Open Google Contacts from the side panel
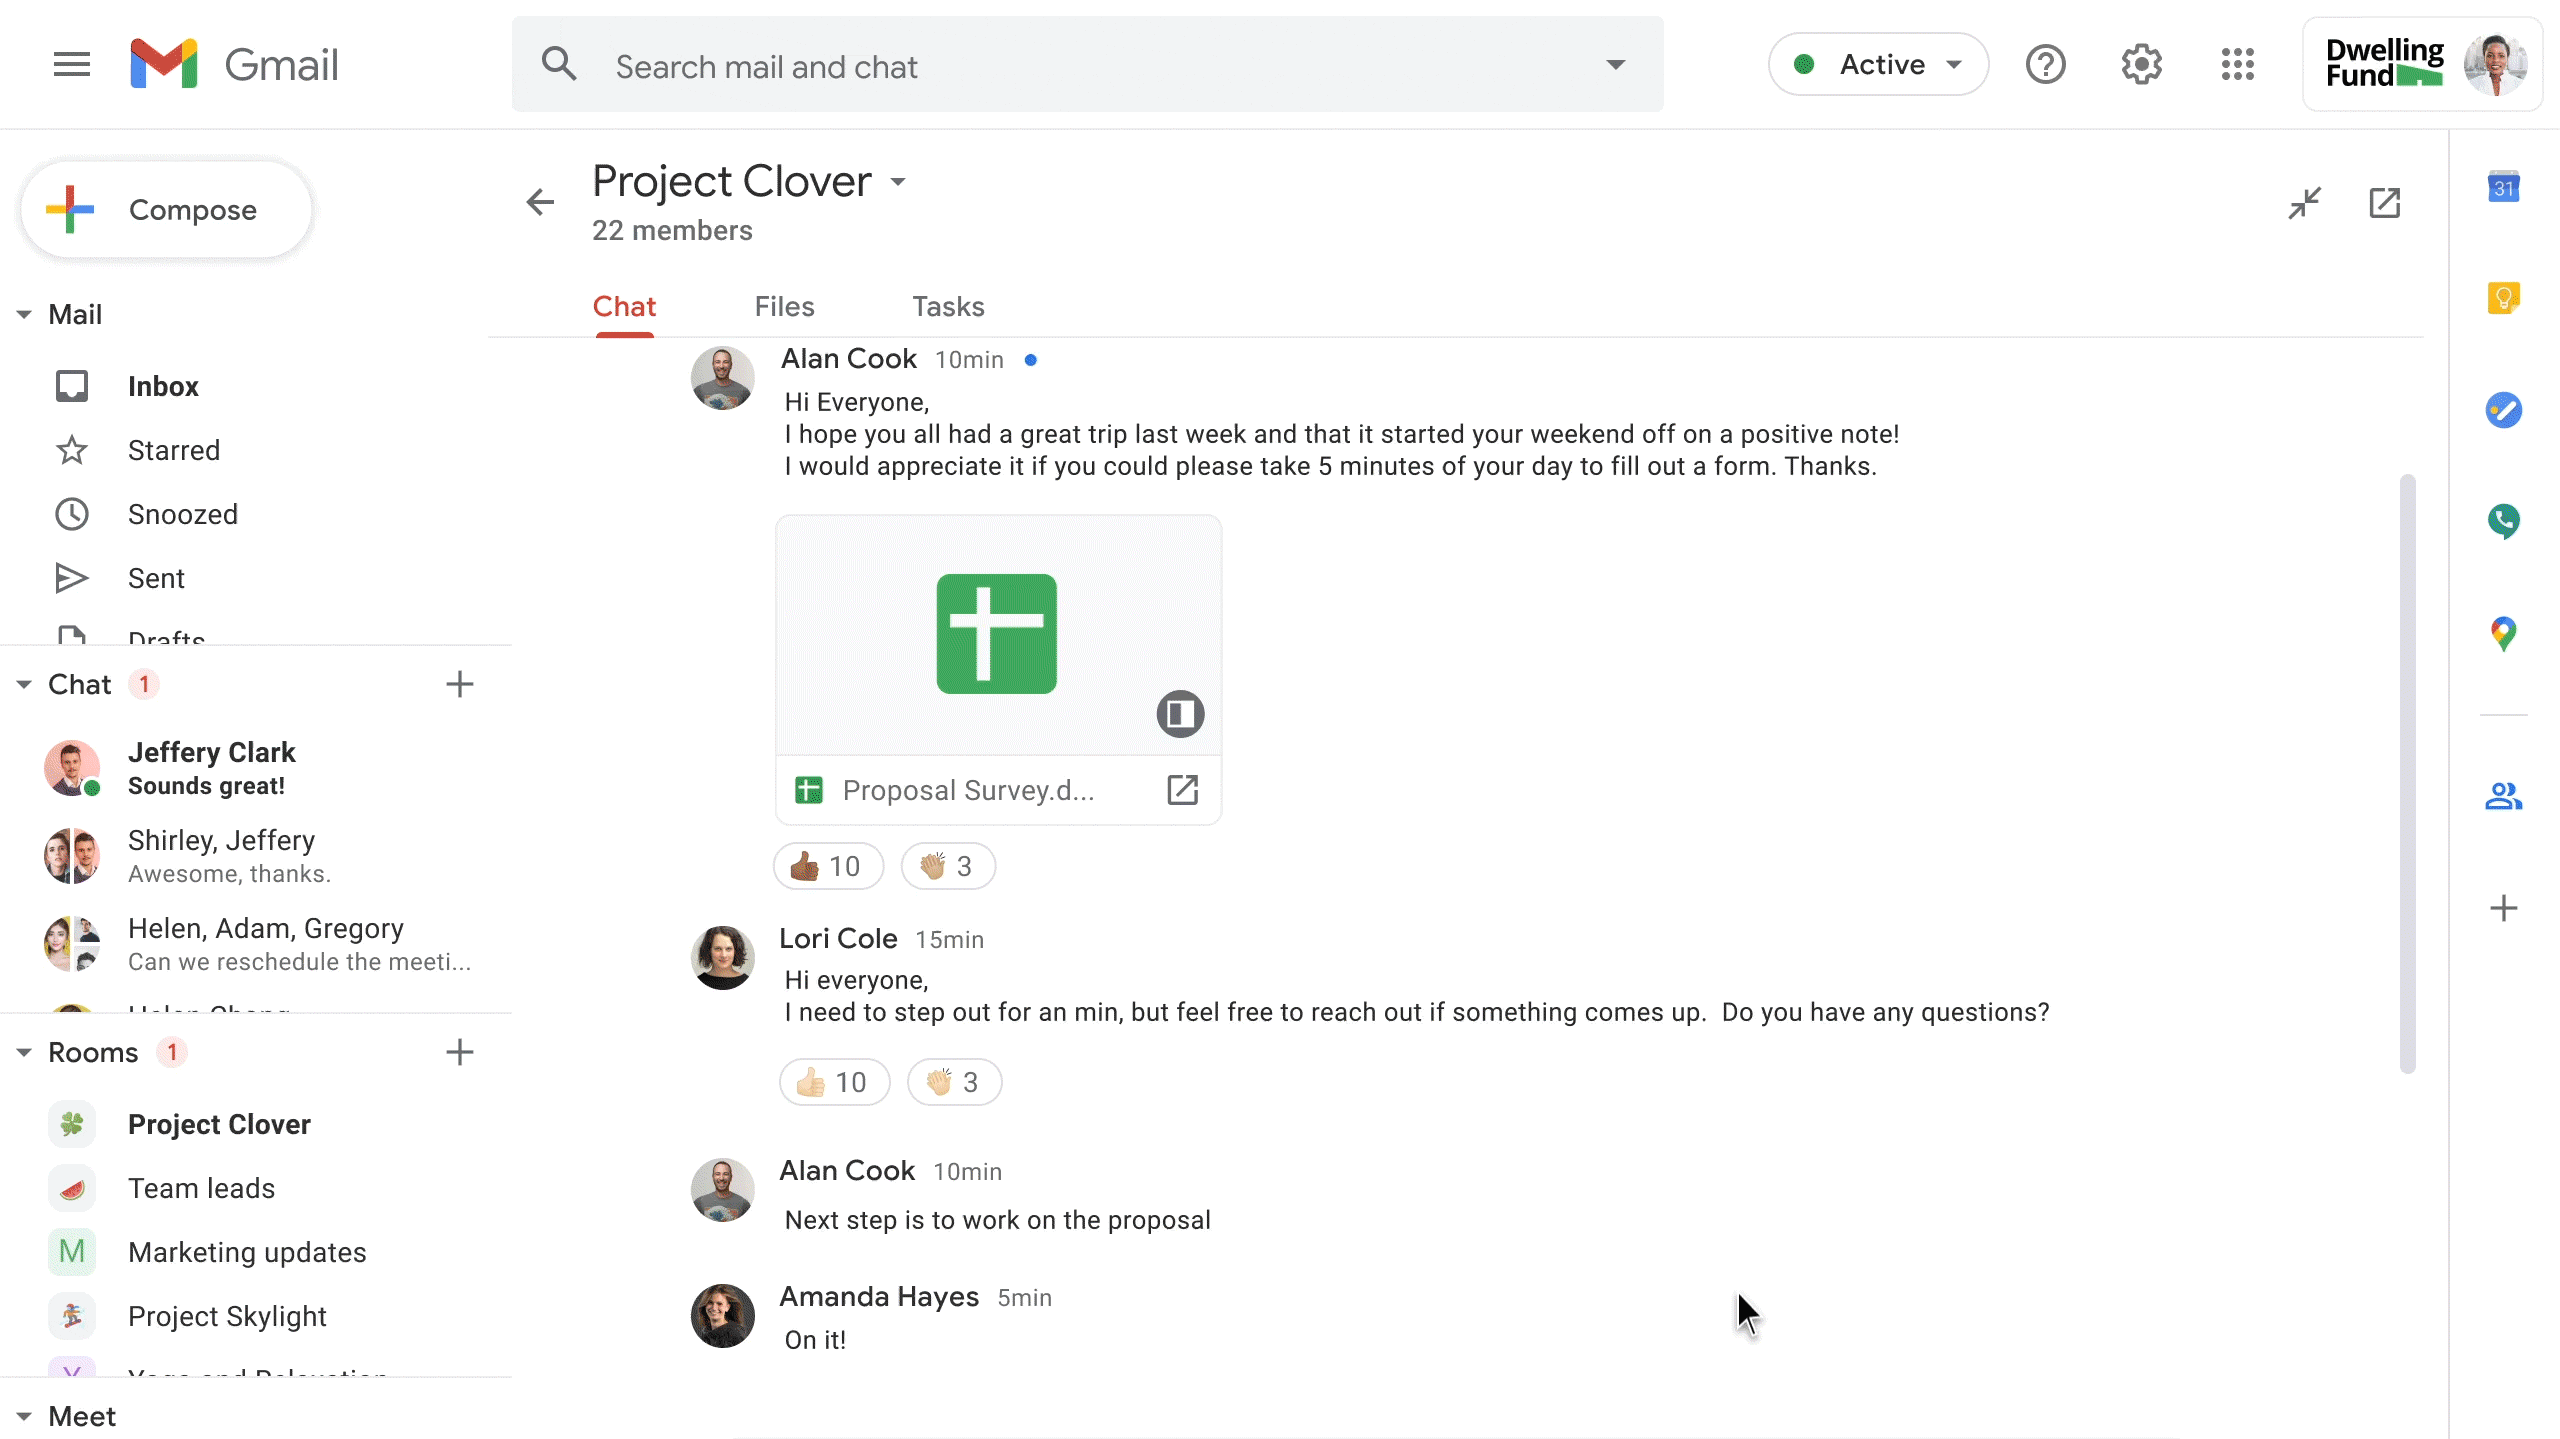The height and width of the screenshot is (1439, 2560). (2505, 795)
